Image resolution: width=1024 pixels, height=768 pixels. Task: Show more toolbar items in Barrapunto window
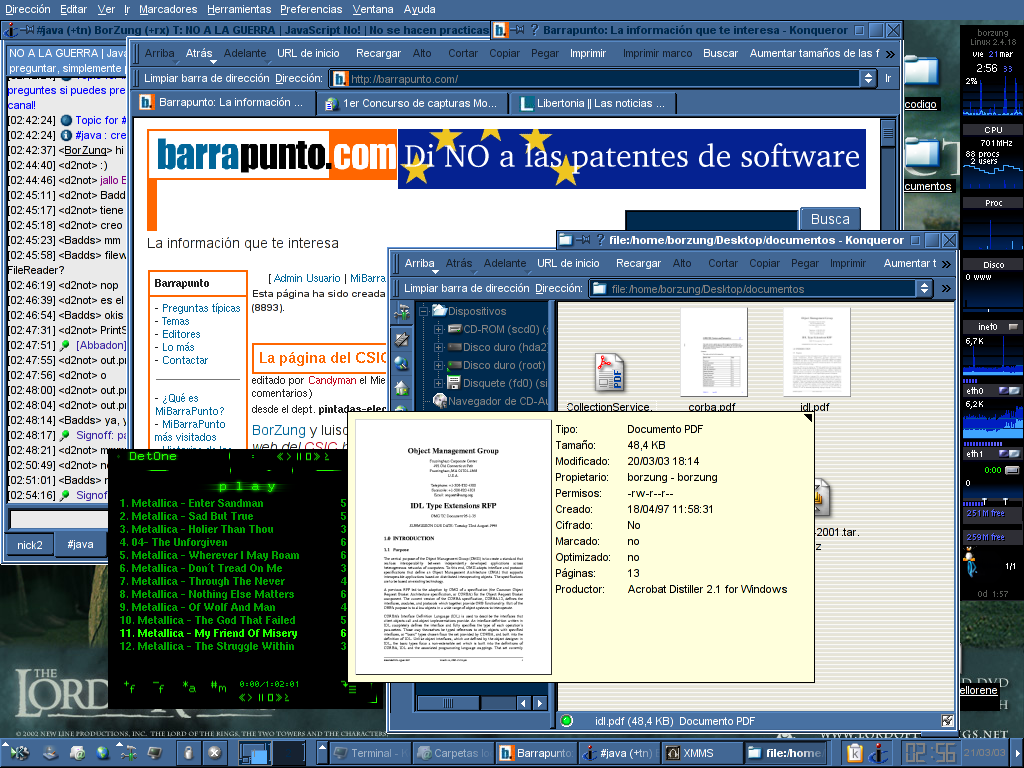(x=890, y=54)
